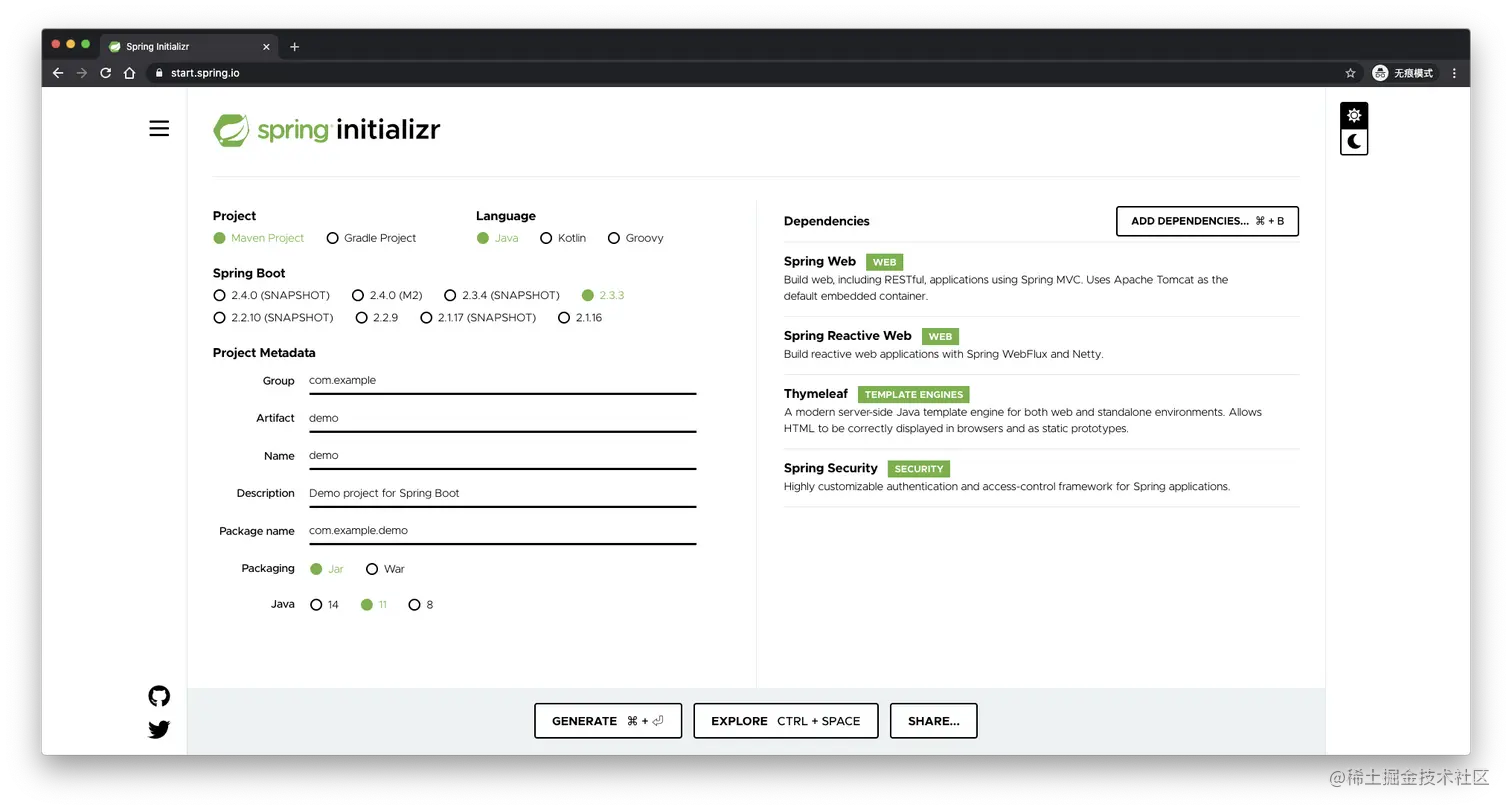Choose Kotlin as the language
Image resolution: width=1512 pixels, height=810 pixels.
pyautogui.click(x=563, y=238)
